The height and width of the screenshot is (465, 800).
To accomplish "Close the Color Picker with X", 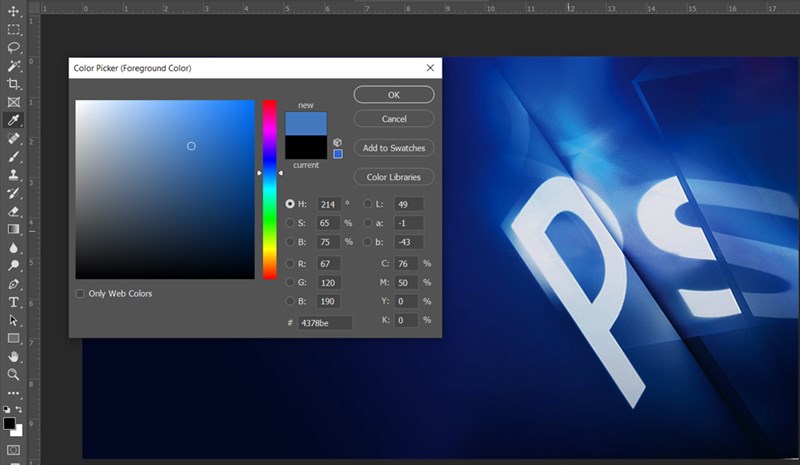I will 430,68.
